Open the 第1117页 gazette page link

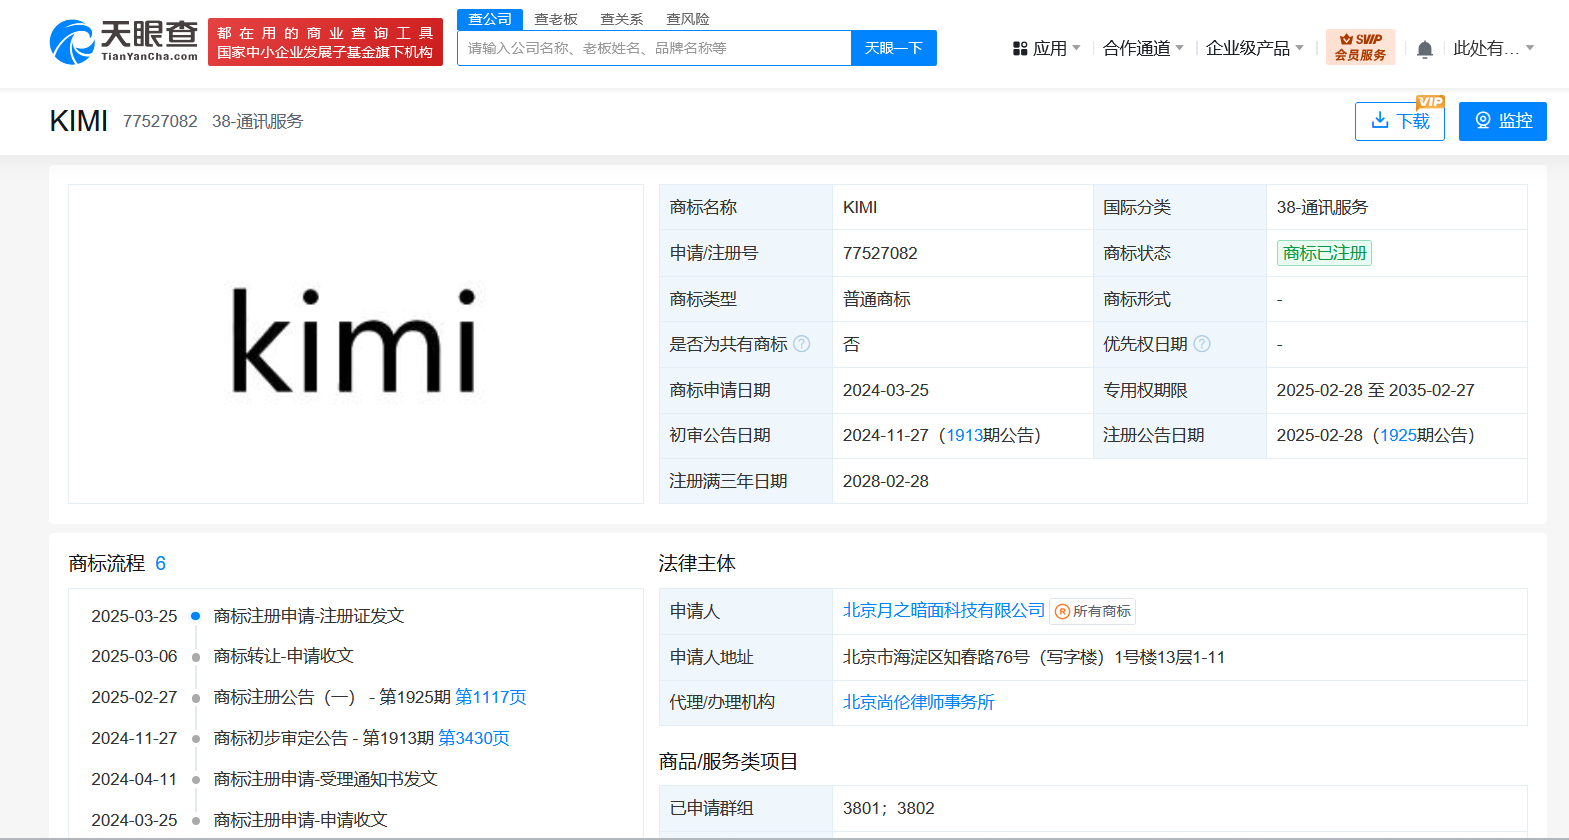click(x=491, y=697)
